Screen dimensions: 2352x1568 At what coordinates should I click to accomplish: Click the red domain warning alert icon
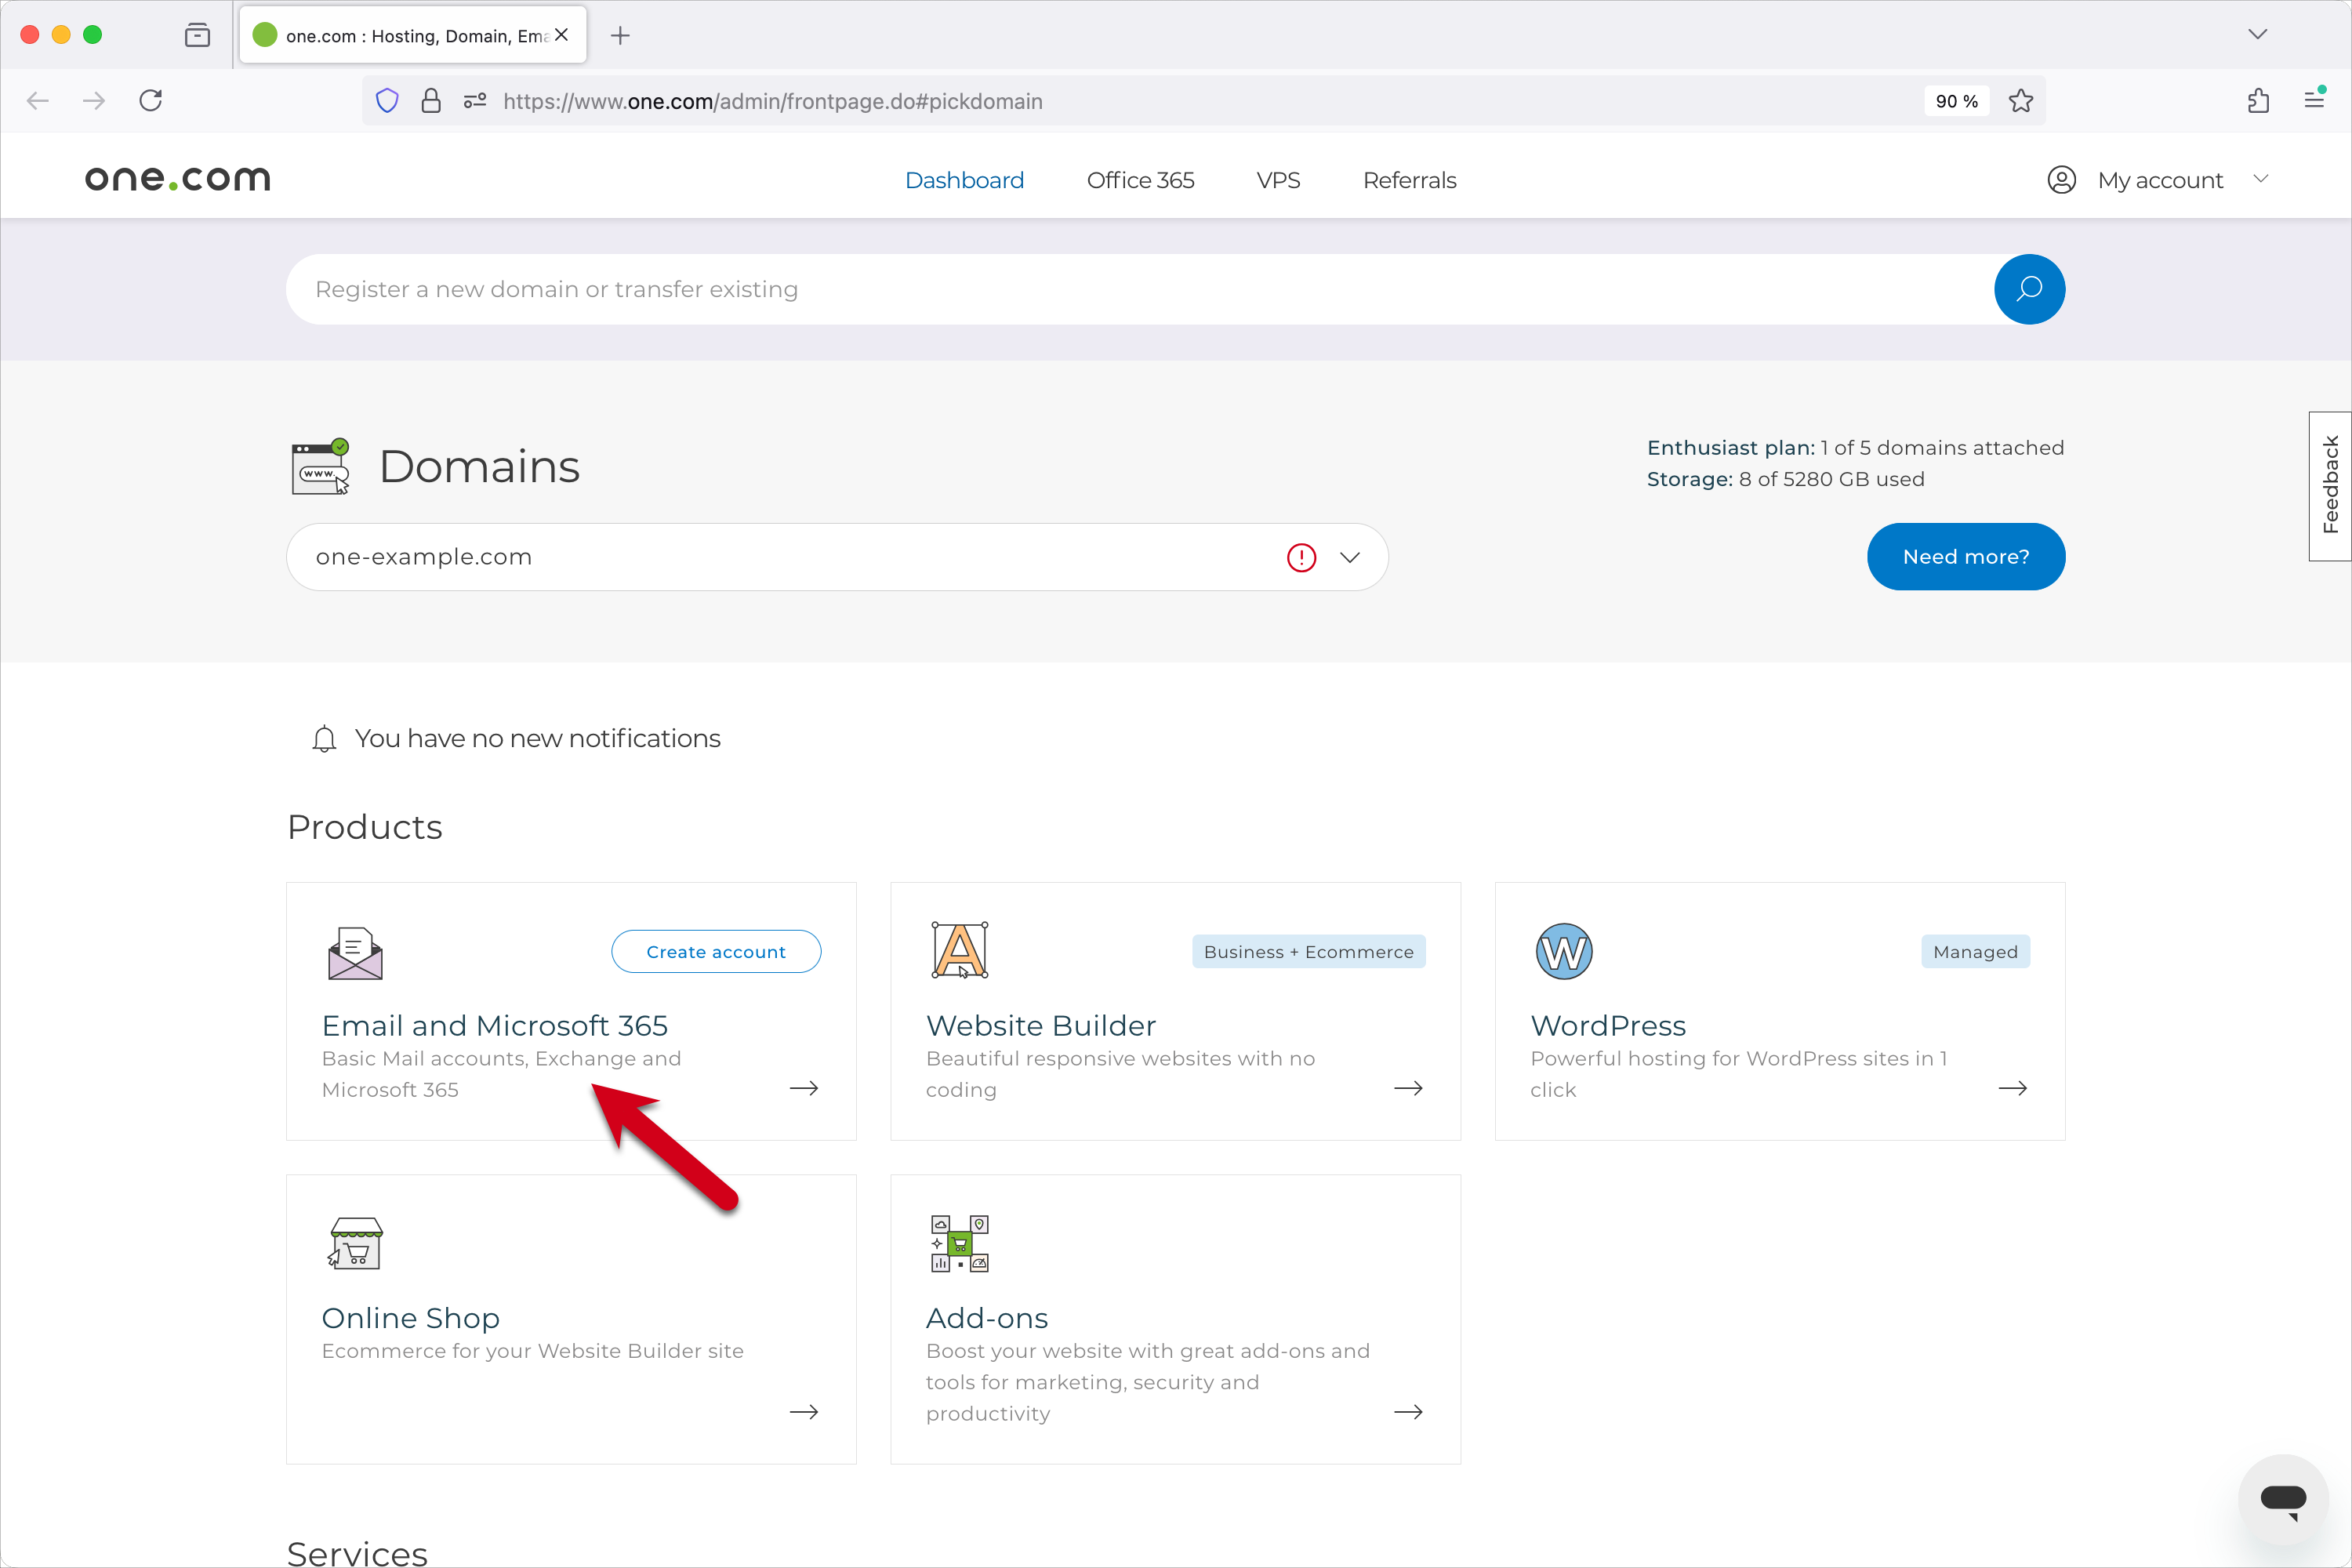[x=1301, y=558]
